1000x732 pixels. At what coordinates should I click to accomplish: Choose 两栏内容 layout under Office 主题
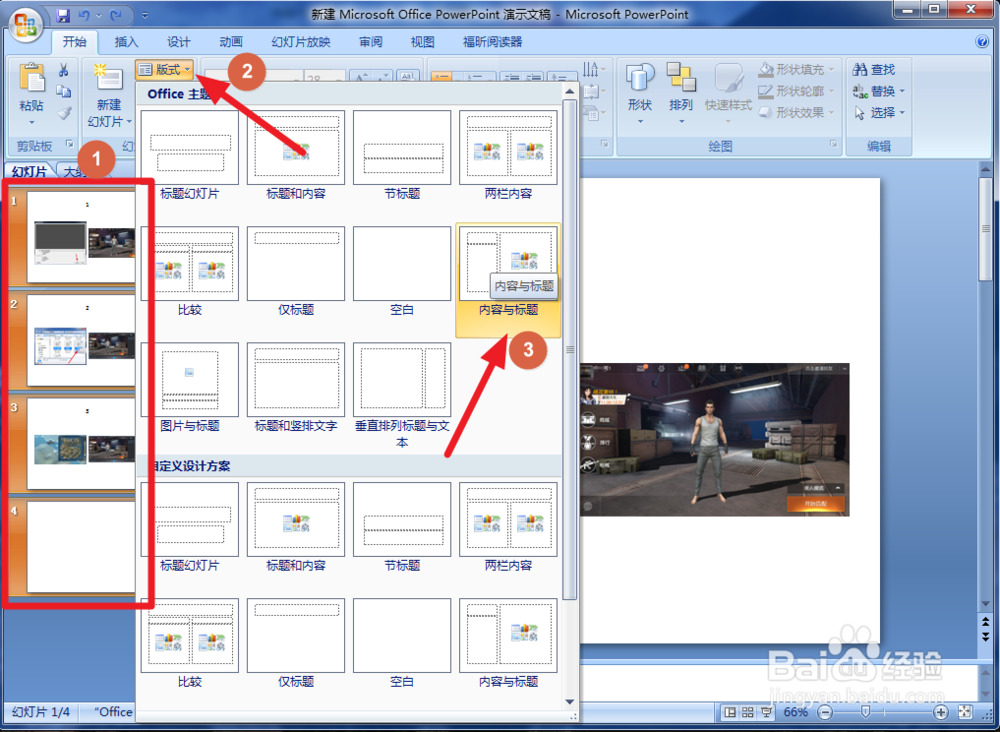click(x=508, y=155)
